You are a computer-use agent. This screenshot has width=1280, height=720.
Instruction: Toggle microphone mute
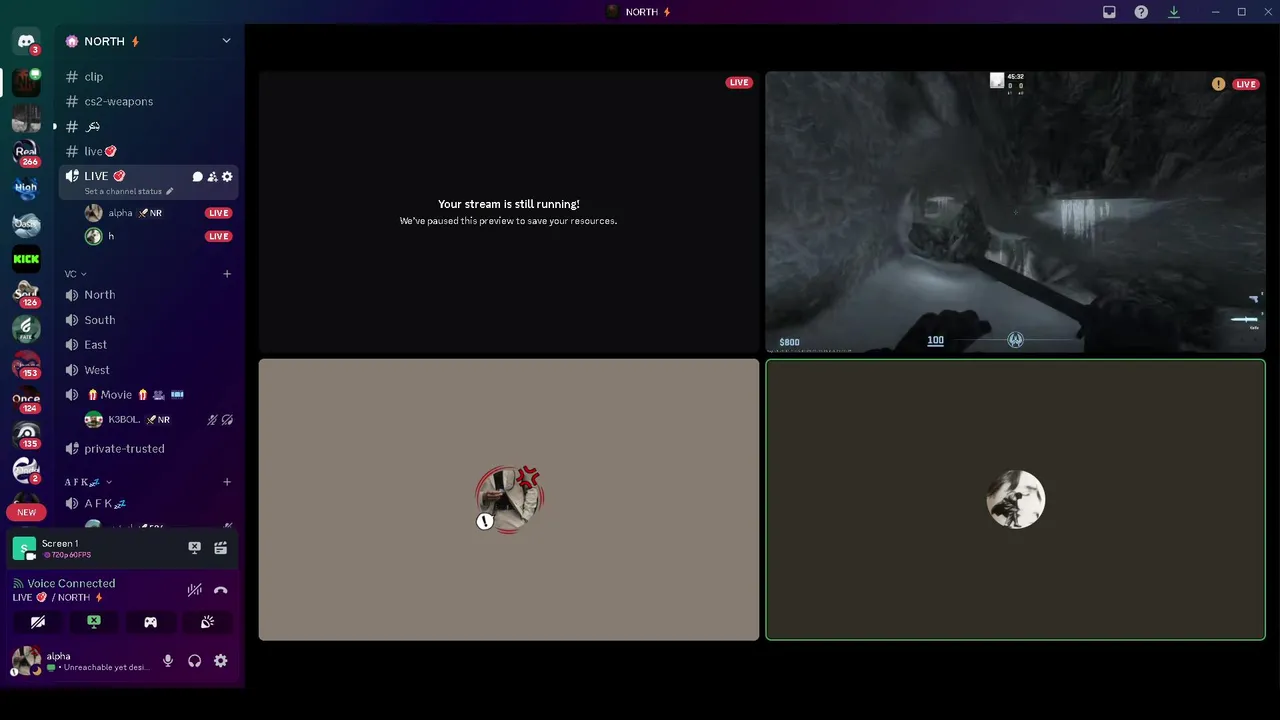(x=168, y=661)
